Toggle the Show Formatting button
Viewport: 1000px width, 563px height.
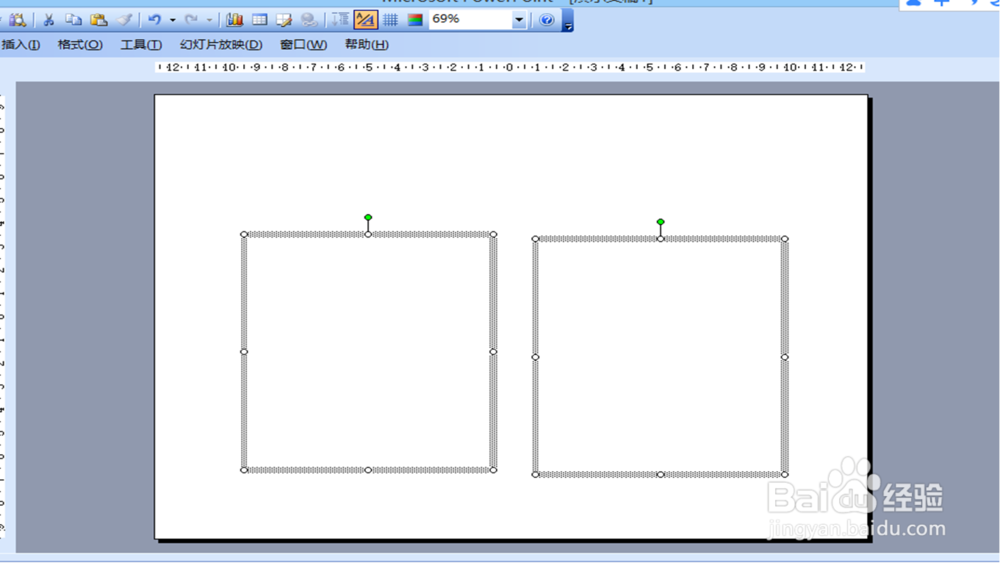coord(365,20)
